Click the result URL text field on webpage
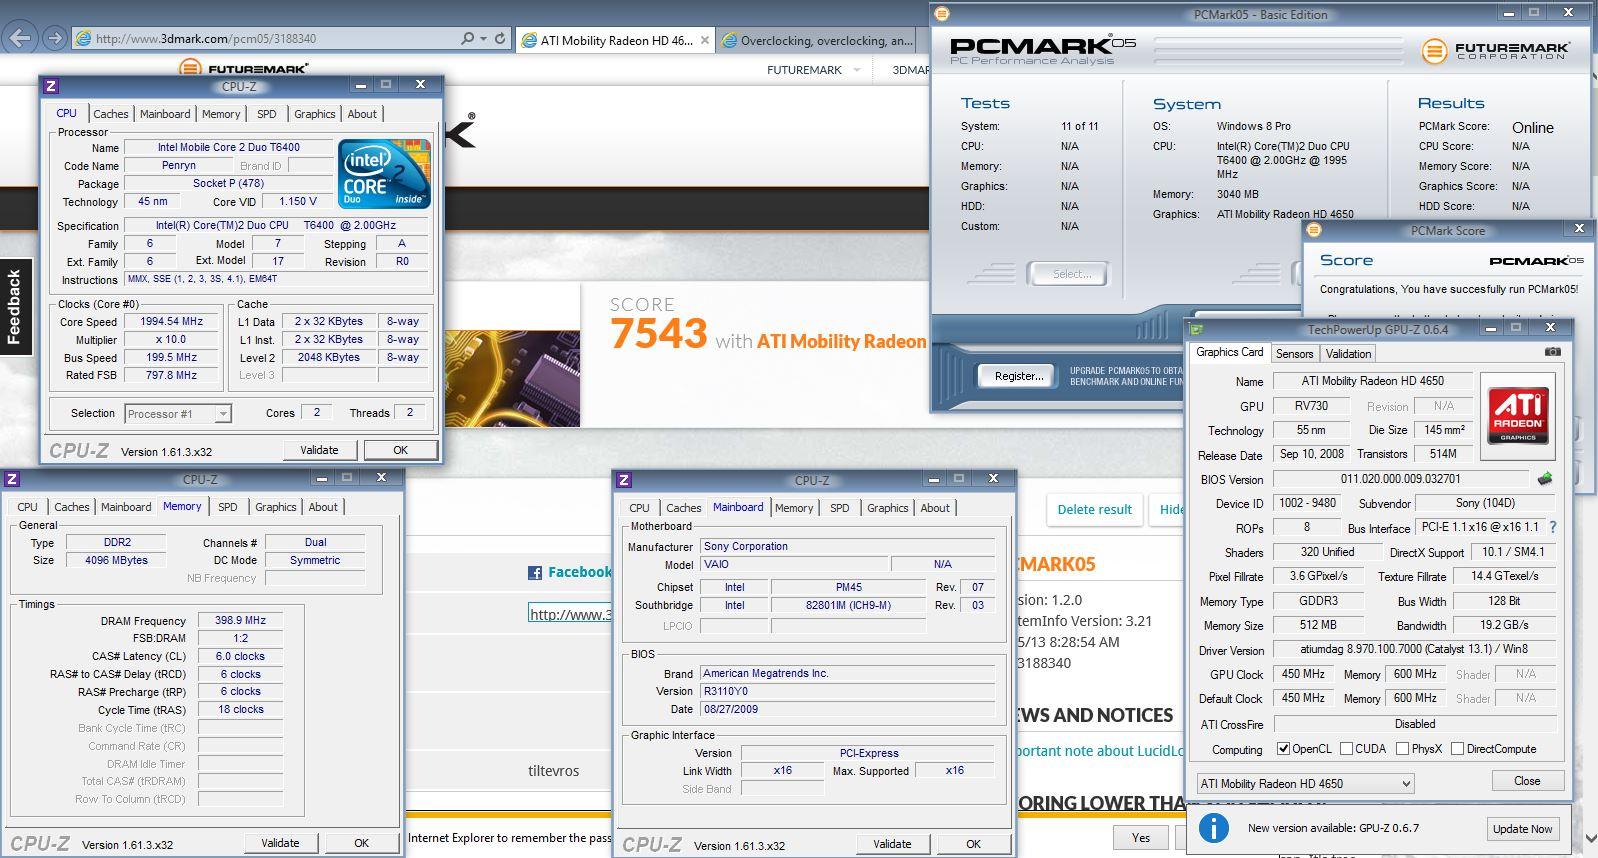 pyautogui.click(x=569, y=613)
